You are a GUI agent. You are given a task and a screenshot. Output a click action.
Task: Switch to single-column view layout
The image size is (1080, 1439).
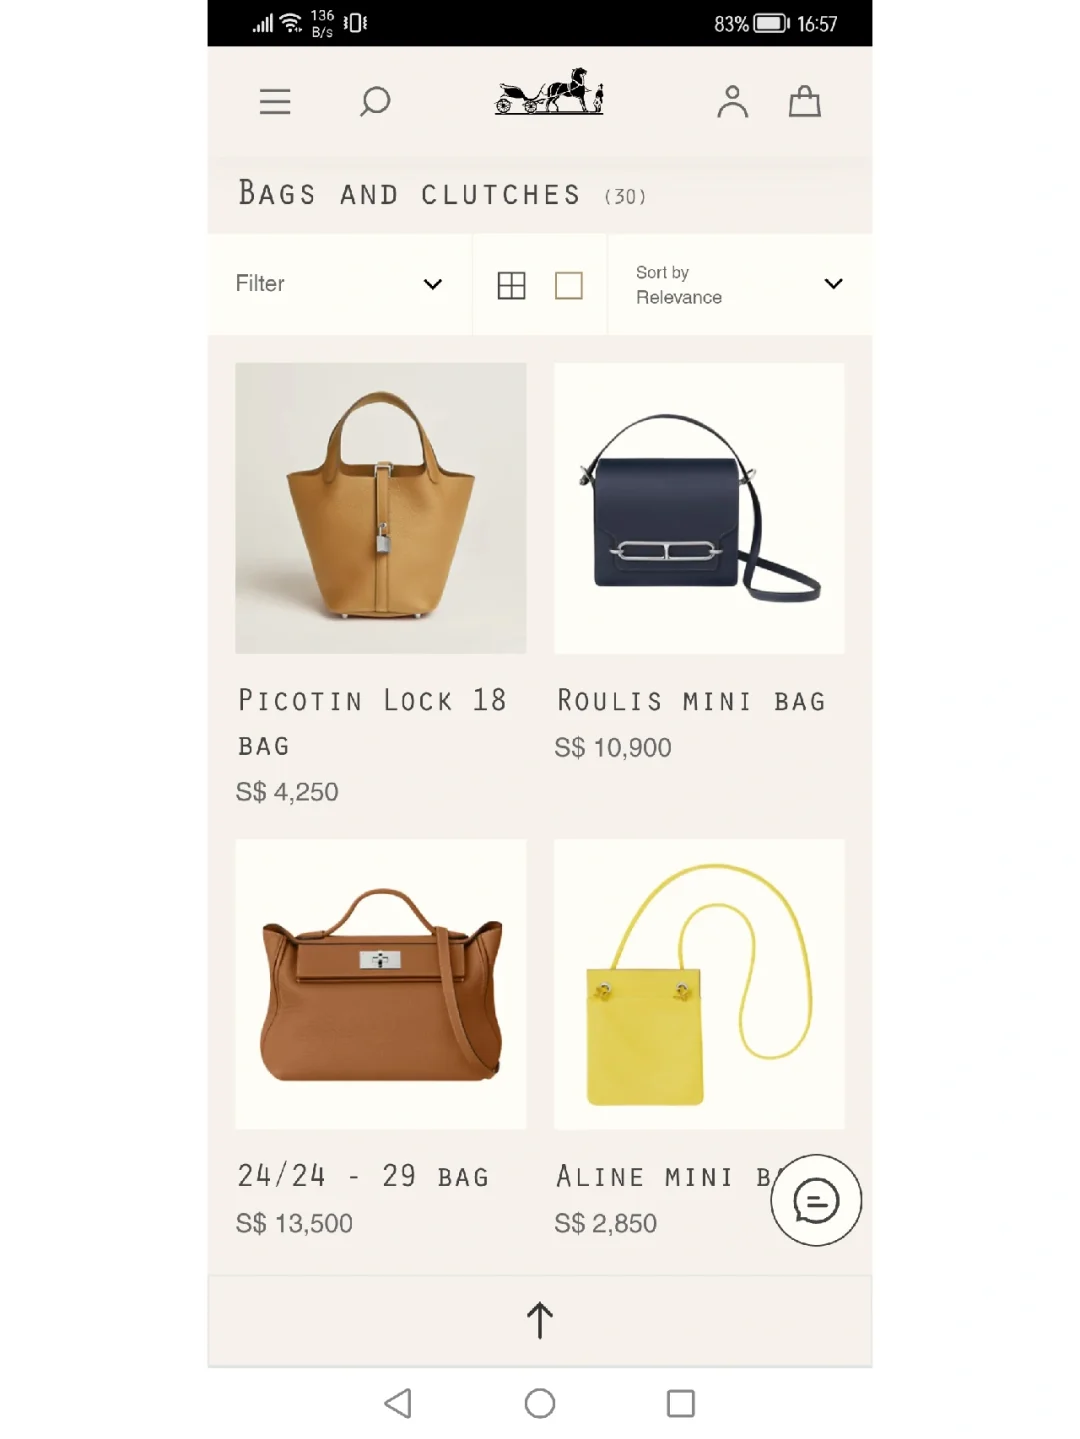pyautogui.click(x=569, y=286)
